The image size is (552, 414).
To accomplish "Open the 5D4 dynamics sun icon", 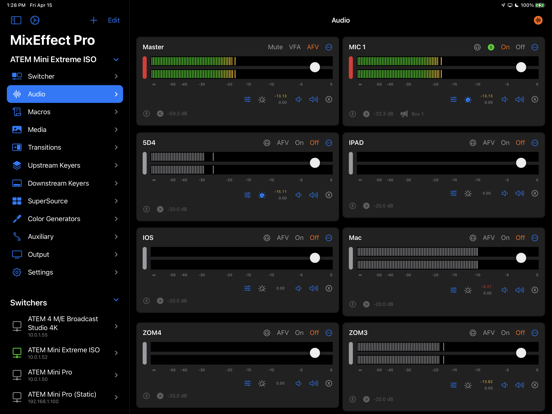I will [x=262, y=195].
